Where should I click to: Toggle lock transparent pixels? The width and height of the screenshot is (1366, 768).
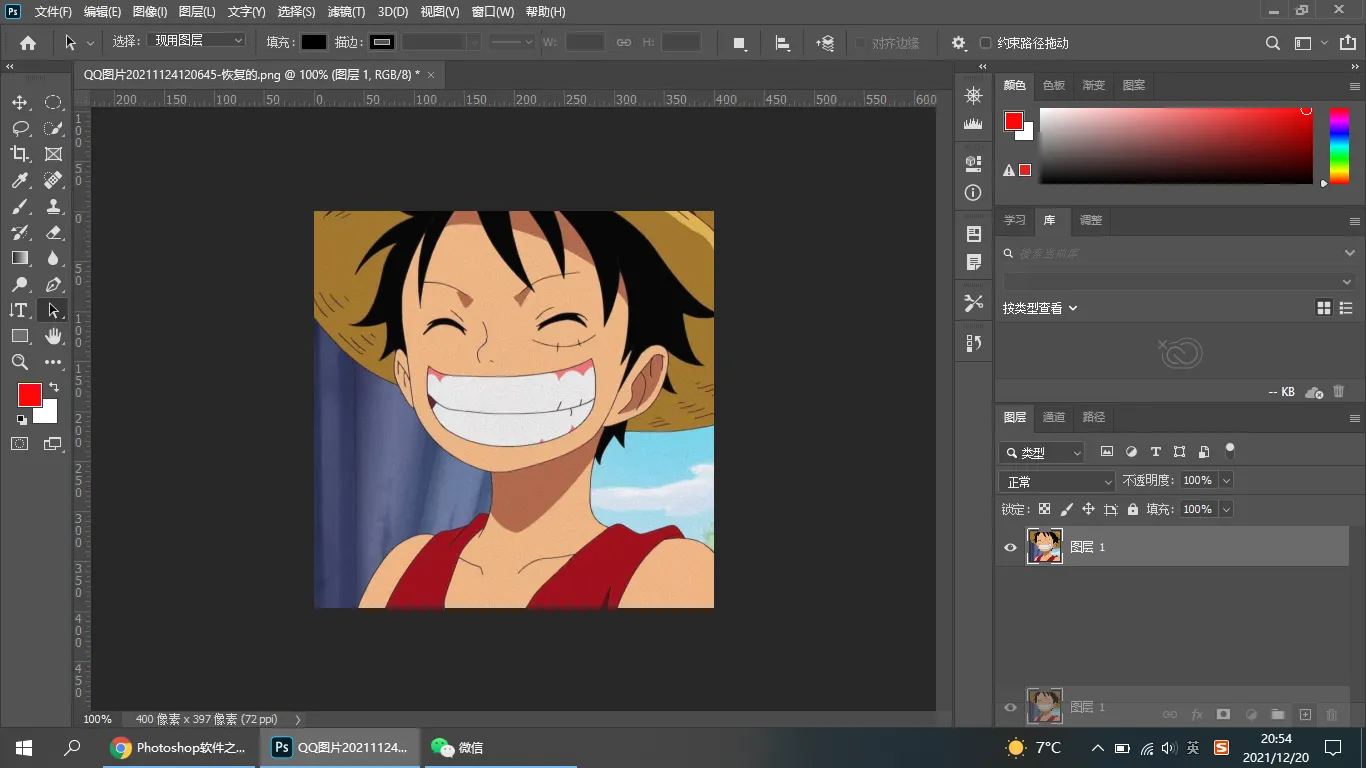pos(1044,509)
